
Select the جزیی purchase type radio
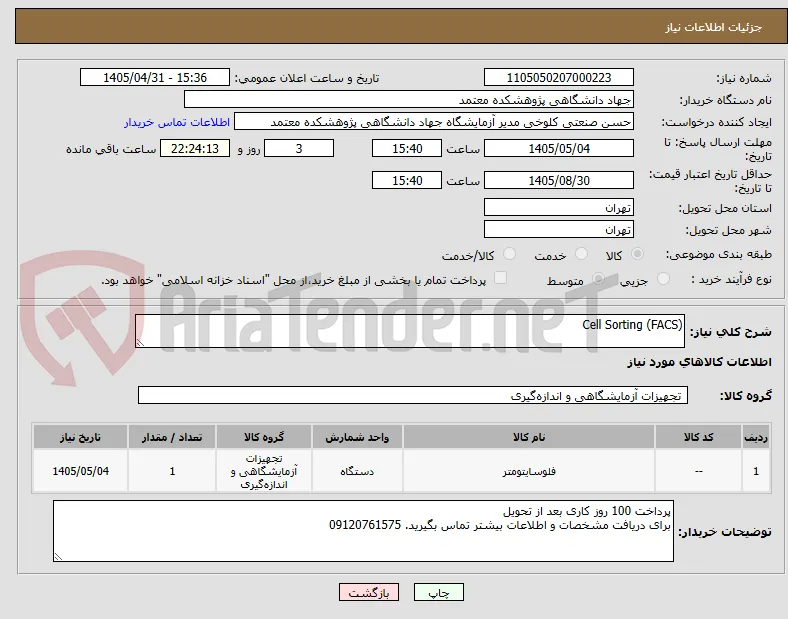click(663, 279)
